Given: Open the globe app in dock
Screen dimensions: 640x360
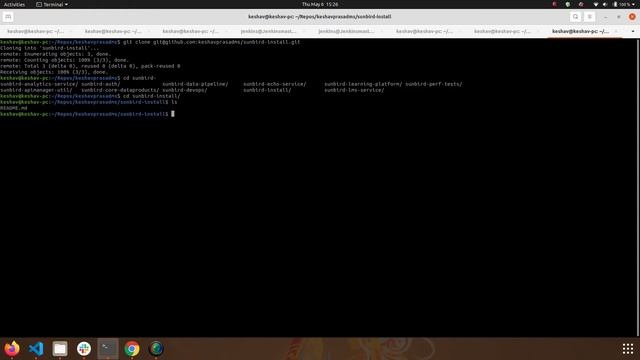Looking at the screenshot, I should click(x=156, y=349).
